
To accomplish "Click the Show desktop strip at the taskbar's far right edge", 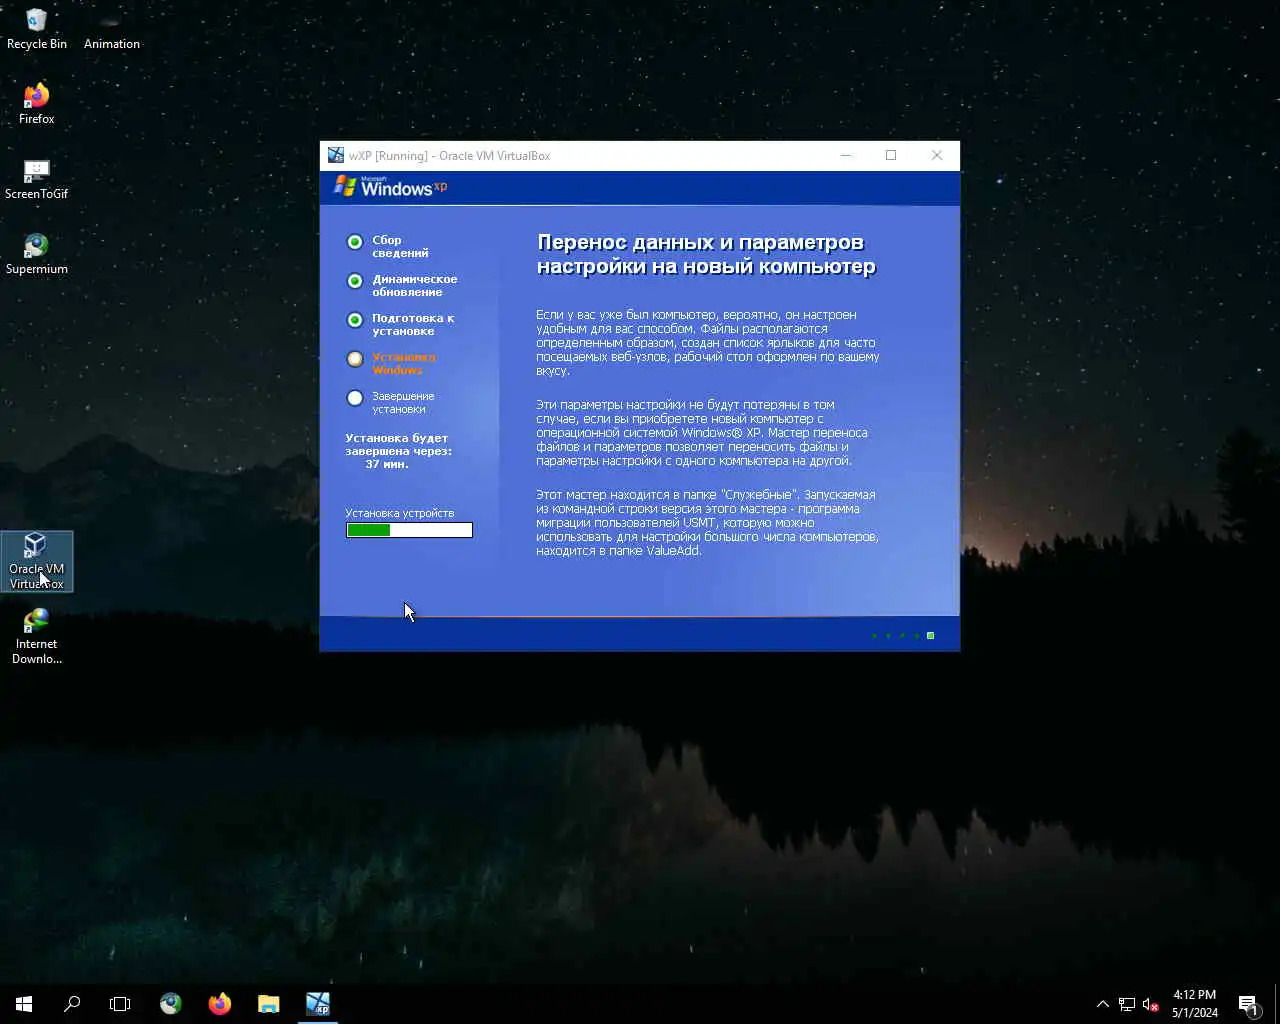I will click(1277, 1004).
